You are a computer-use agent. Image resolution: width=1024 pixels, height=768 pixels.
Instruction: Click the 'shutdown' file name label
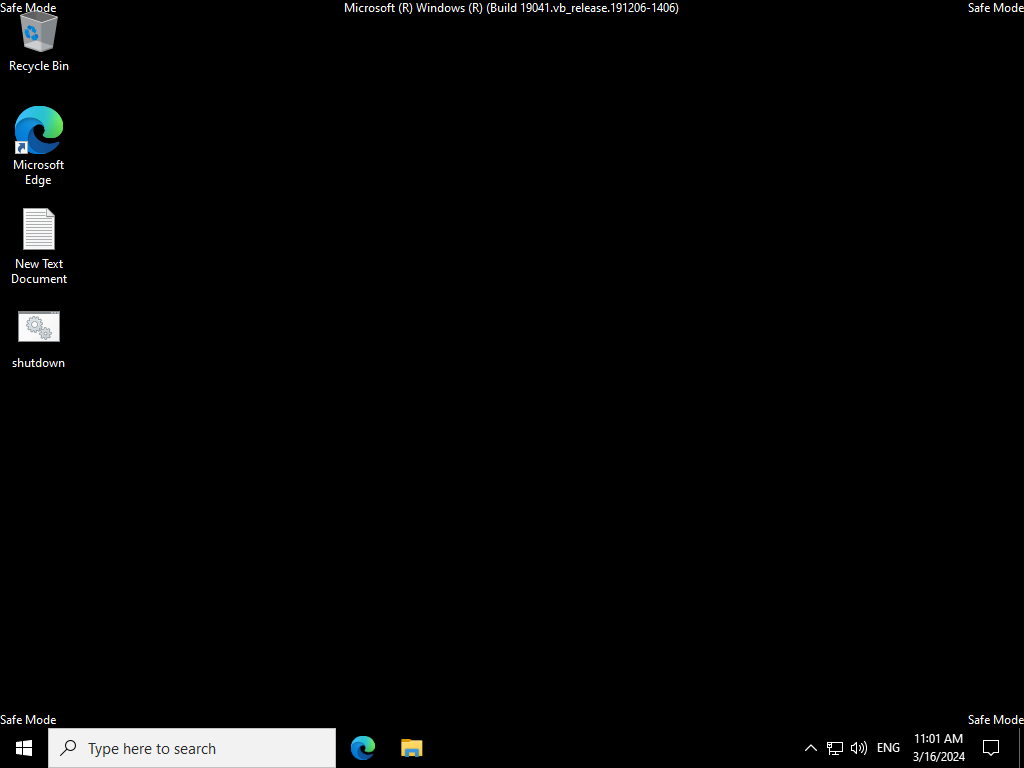pyautogui.click(x=38, y=363)
